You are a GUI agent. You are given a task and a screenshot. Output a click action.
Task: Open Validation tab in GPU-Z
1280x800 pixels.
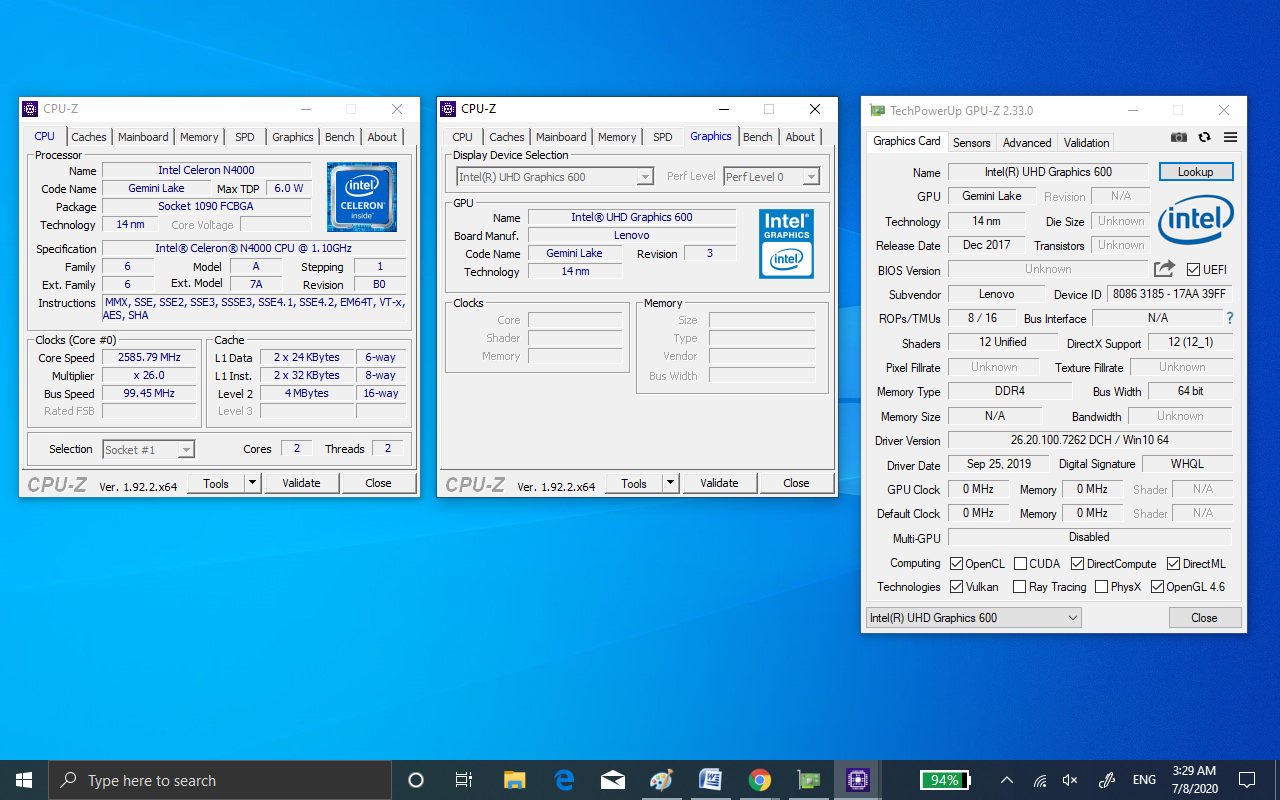click(x=1086, y=143)
